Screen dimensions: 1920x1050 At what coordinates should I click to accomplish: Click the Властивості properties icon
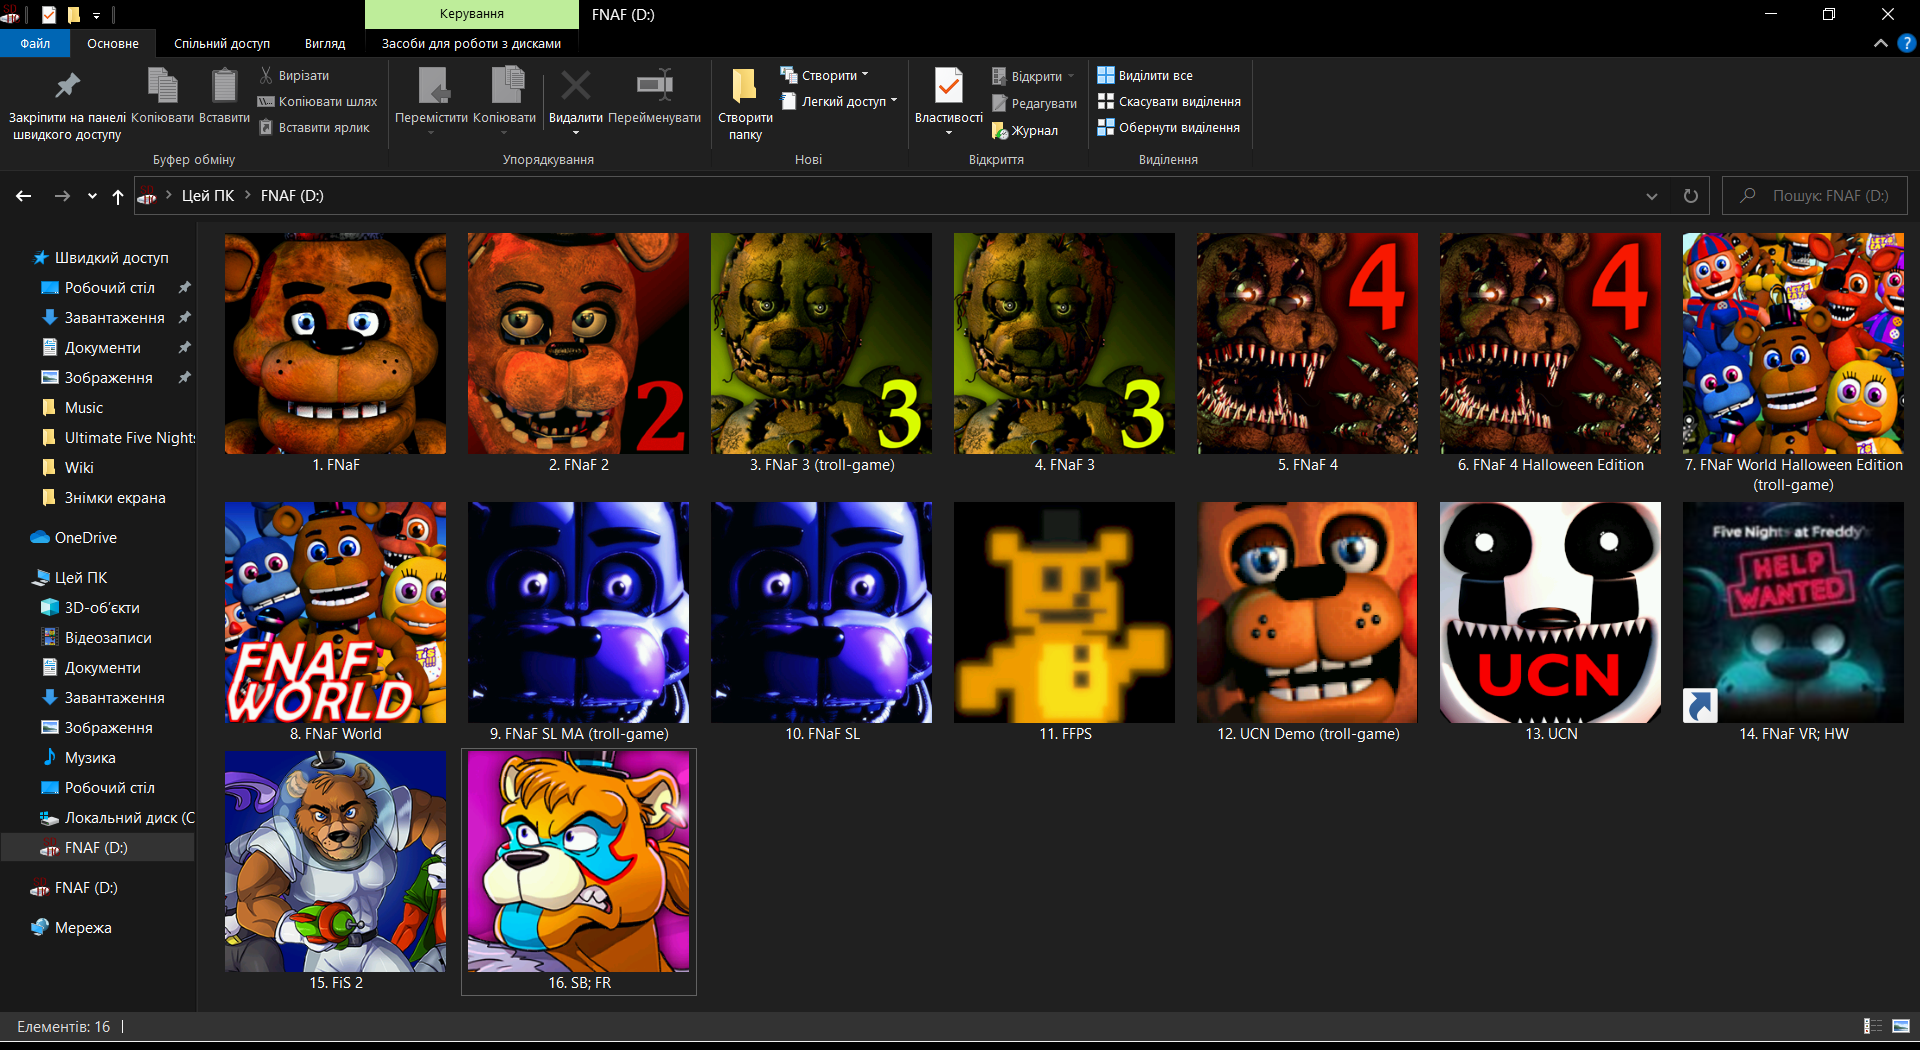[948, 86]
